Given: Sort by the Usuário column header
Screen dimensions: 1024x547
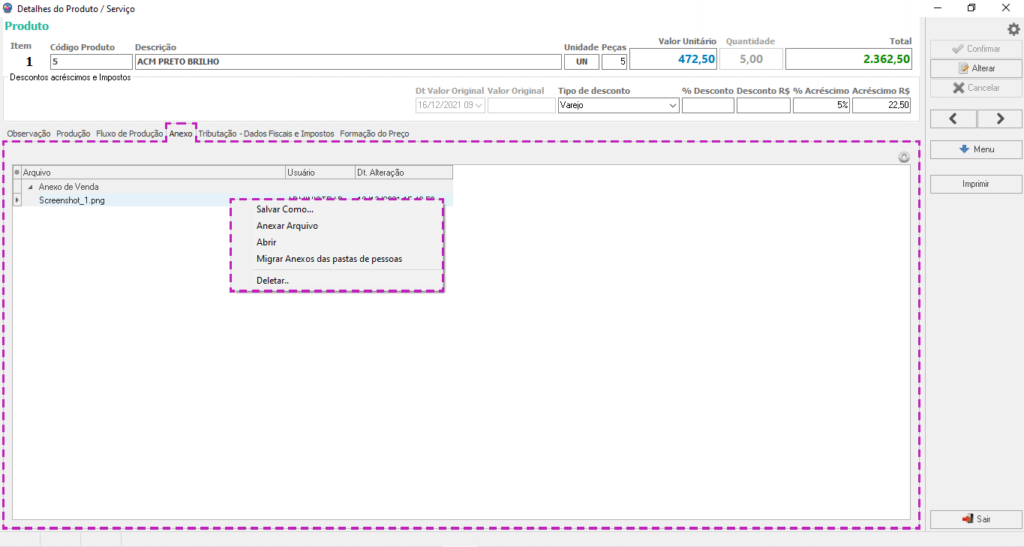Looking at the screenshot, I should pyautogui.click(x=319, y=173).
